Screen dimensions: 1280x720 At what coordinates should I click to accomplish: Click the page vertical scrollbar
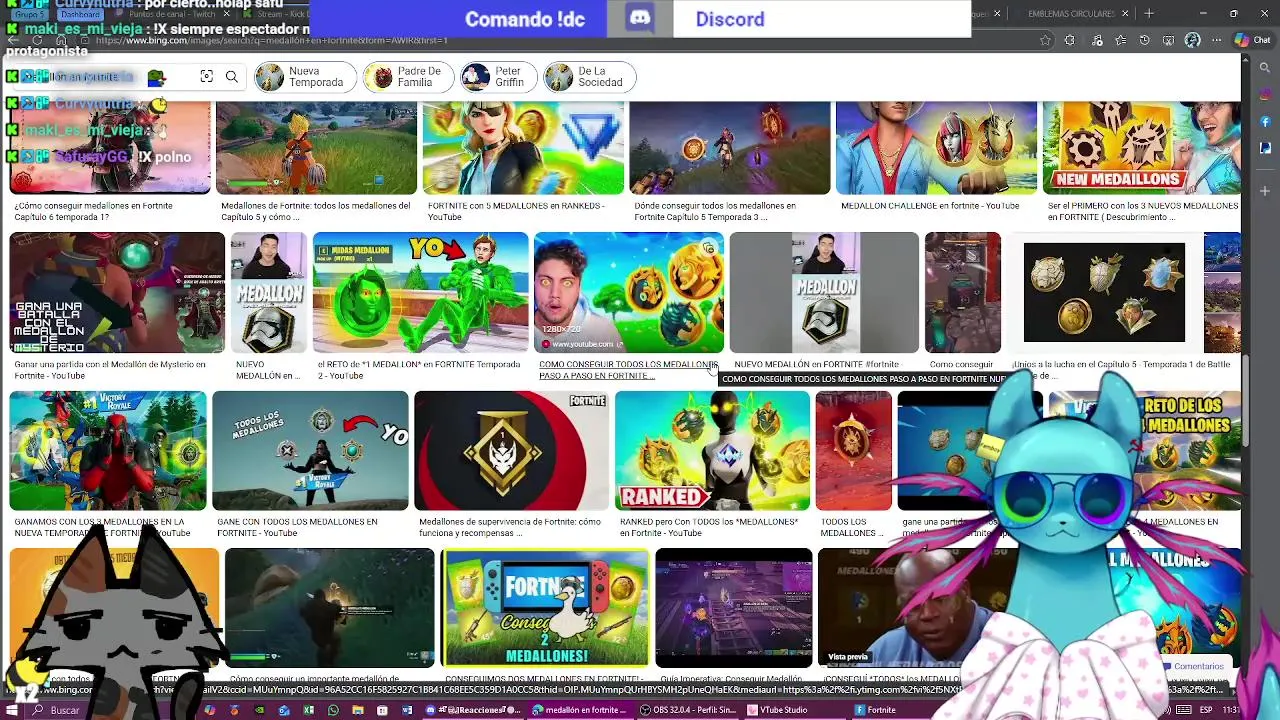[x=1246, y=400]
